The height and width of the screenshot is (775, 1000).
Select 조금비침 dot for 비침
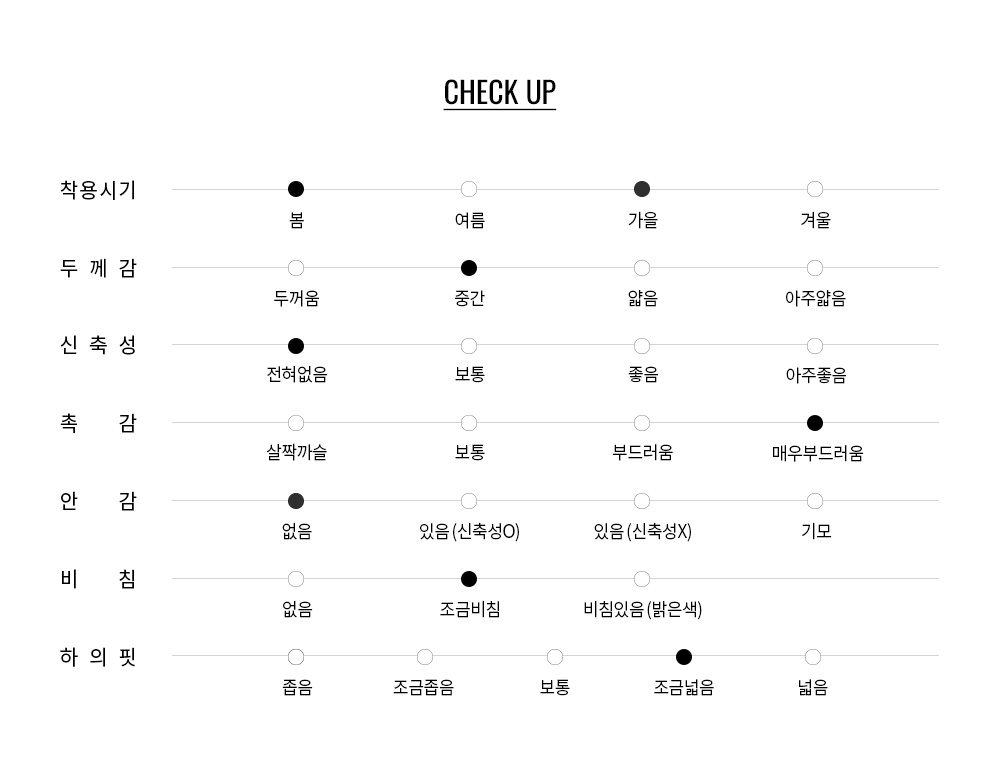click(469, 579)
